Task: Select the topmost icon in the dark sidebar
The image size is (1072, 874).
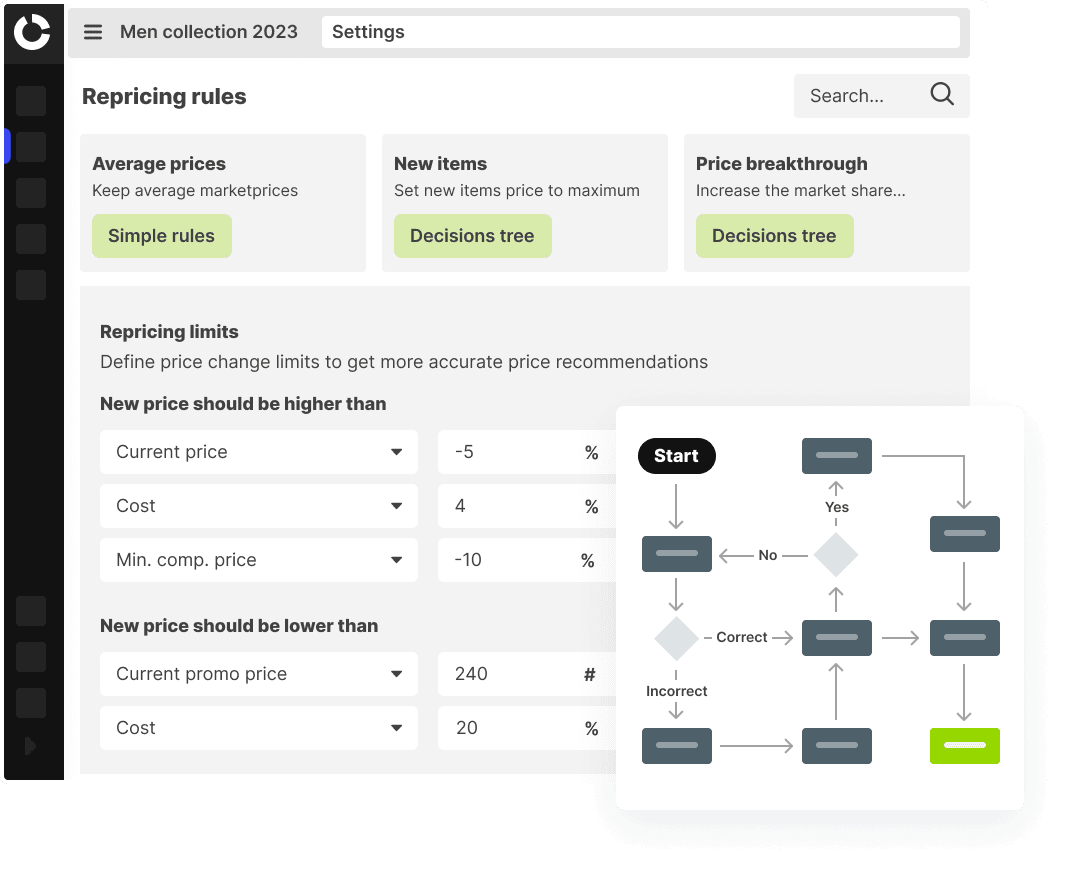Action: [31, 101]
